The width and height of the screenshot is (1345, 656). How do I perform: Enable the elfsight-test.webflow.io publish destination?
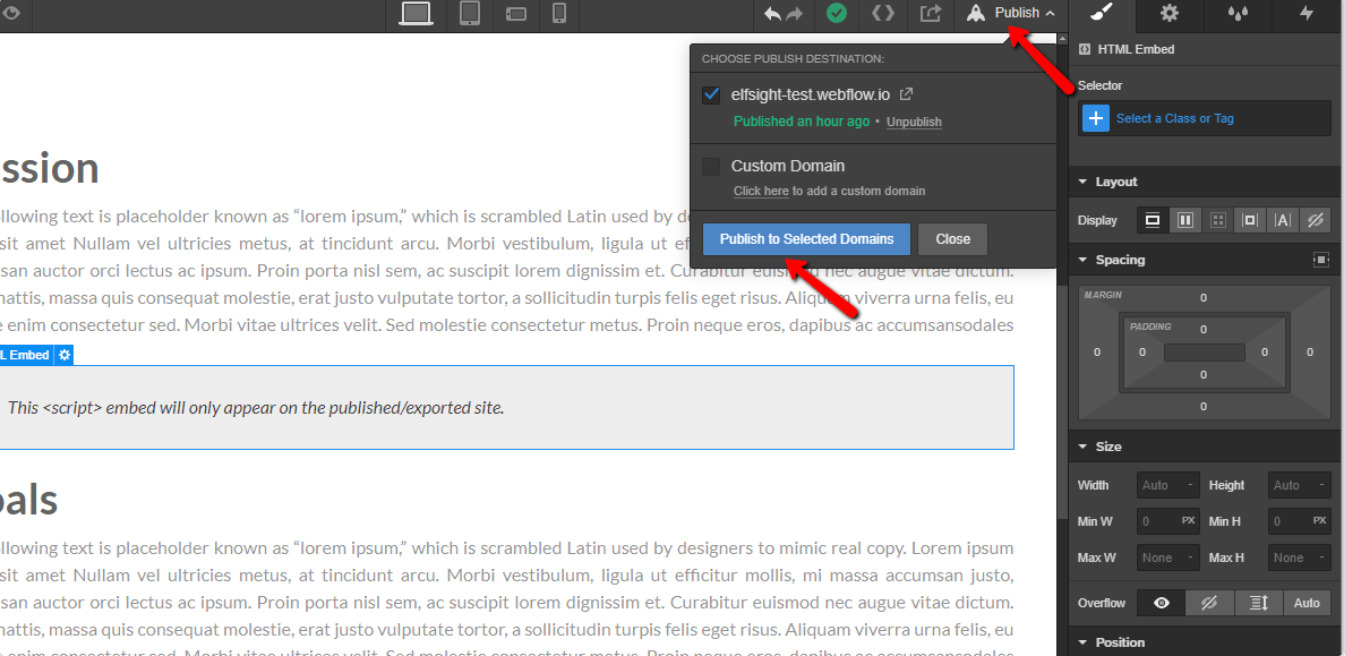coord(711,94)
